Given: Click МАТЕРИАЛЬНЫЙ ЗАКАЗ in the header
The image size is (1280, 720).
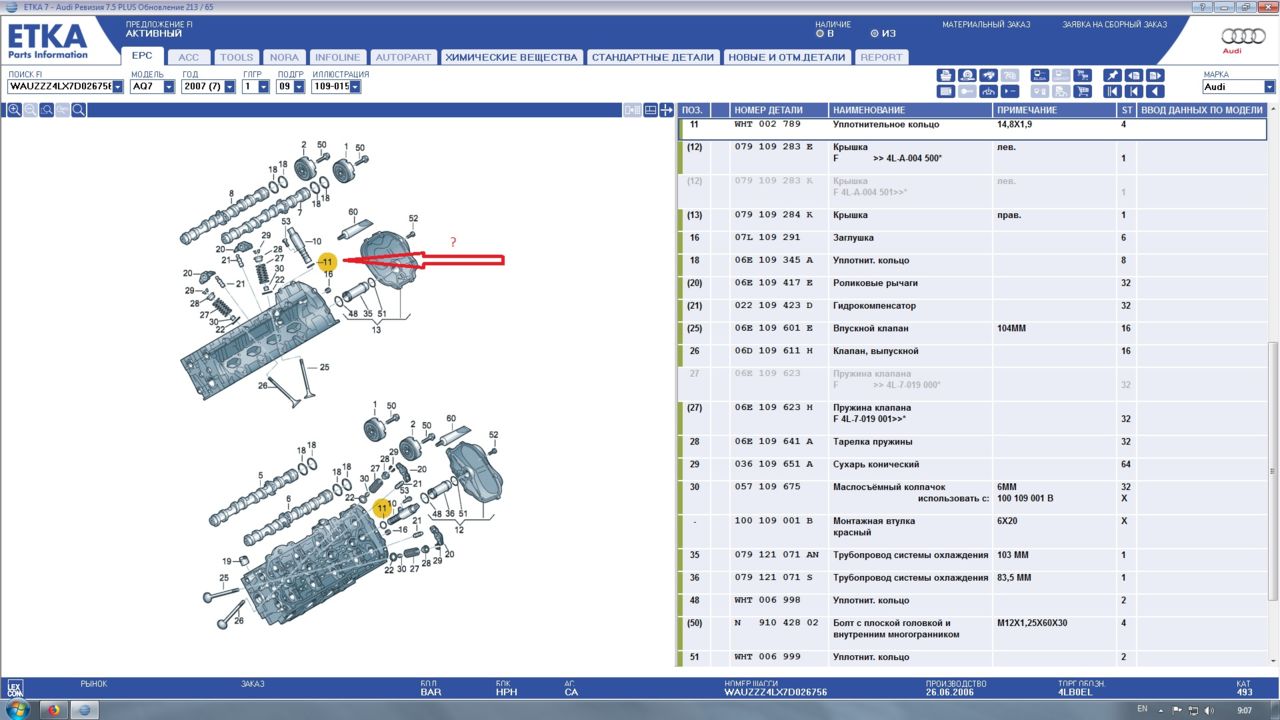Looking at the screenshot, I should [x=988, y=24].
